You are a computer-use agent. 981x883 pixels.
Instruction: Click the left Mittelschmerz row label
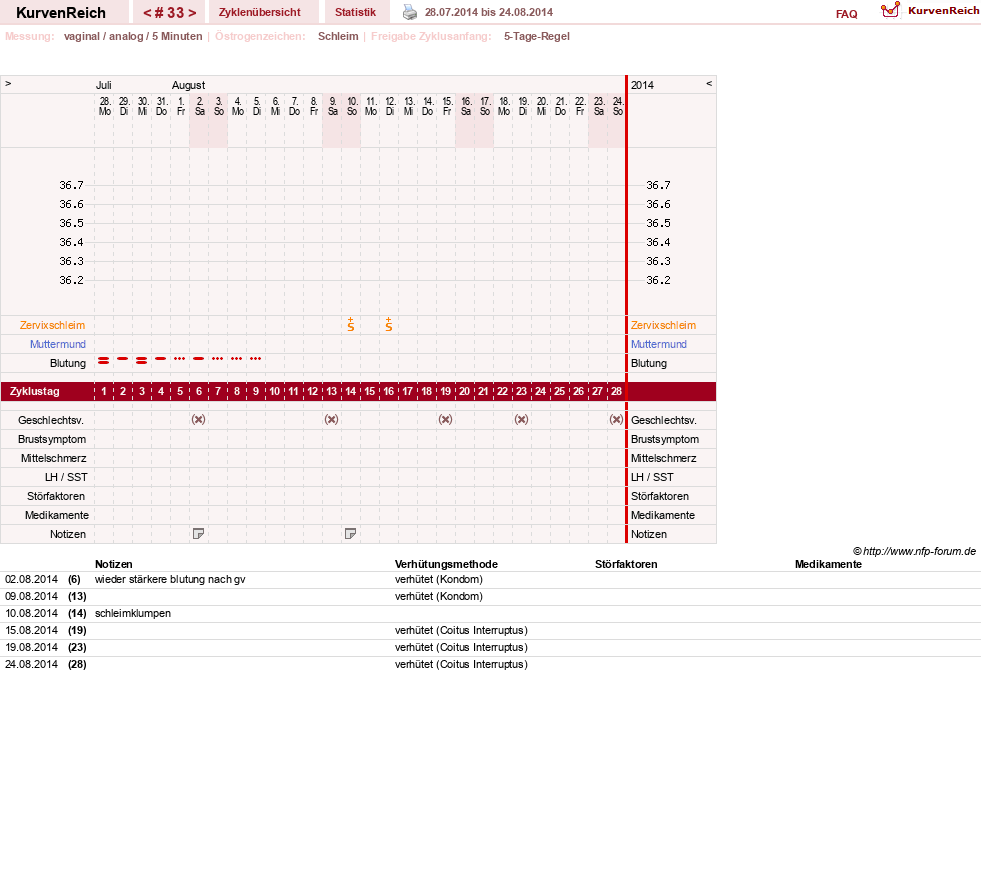point(54,458)
